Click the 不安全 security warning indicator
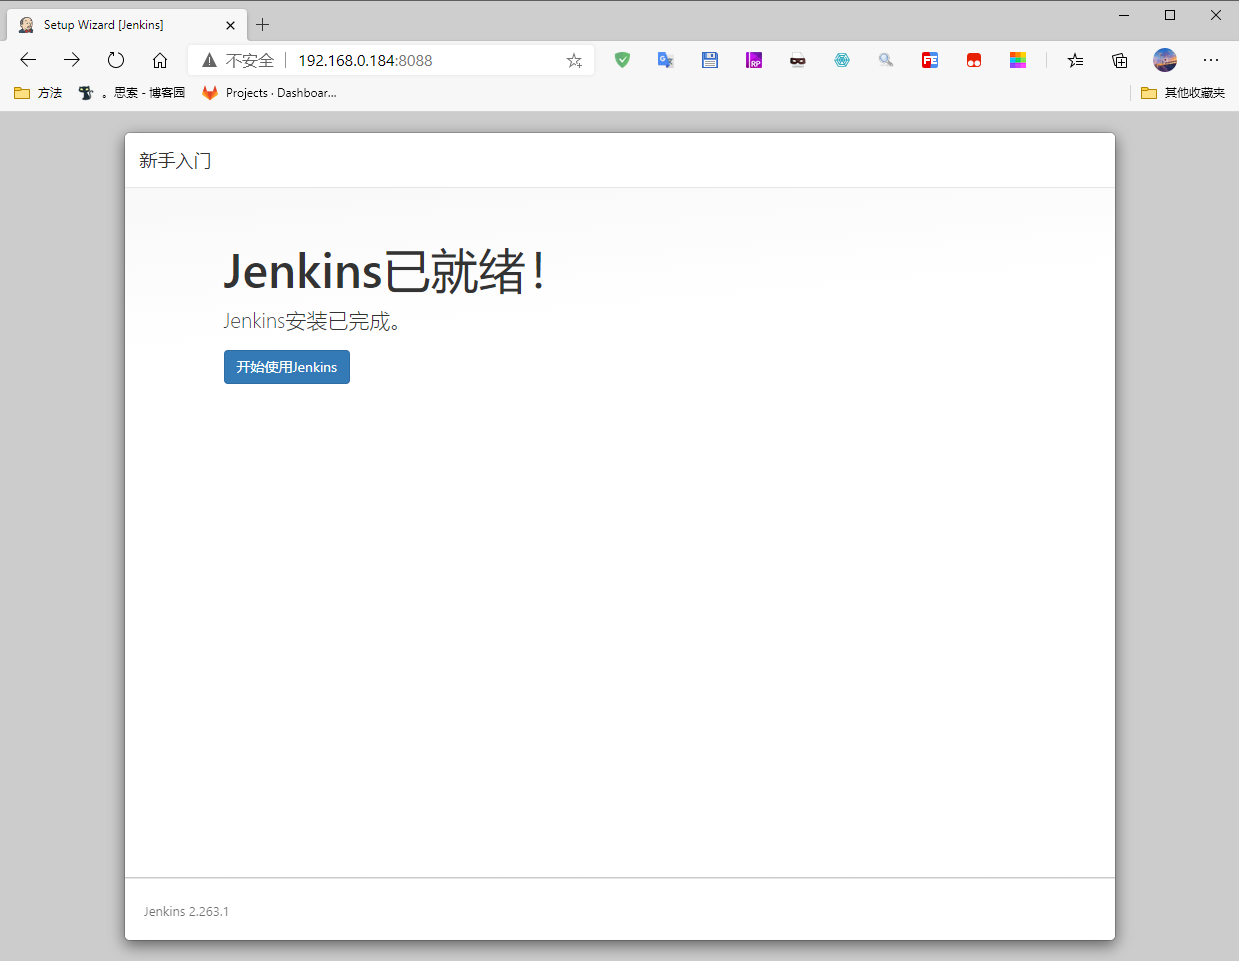The height and width of the screenshot is (961, 1239). pos(238,60)
